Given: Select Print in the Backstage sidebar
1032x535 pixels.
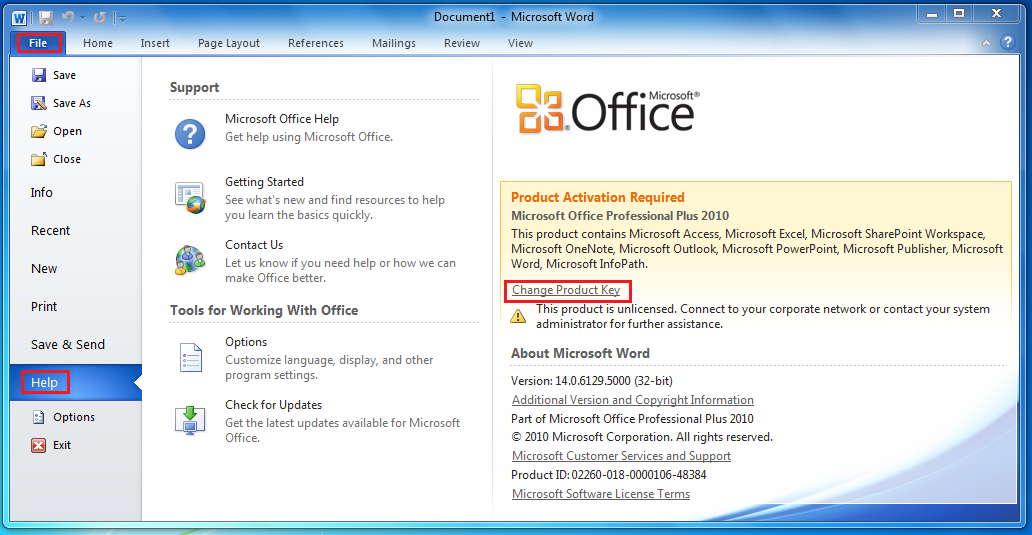Looking at the screenshot, I should coord(76,307).
